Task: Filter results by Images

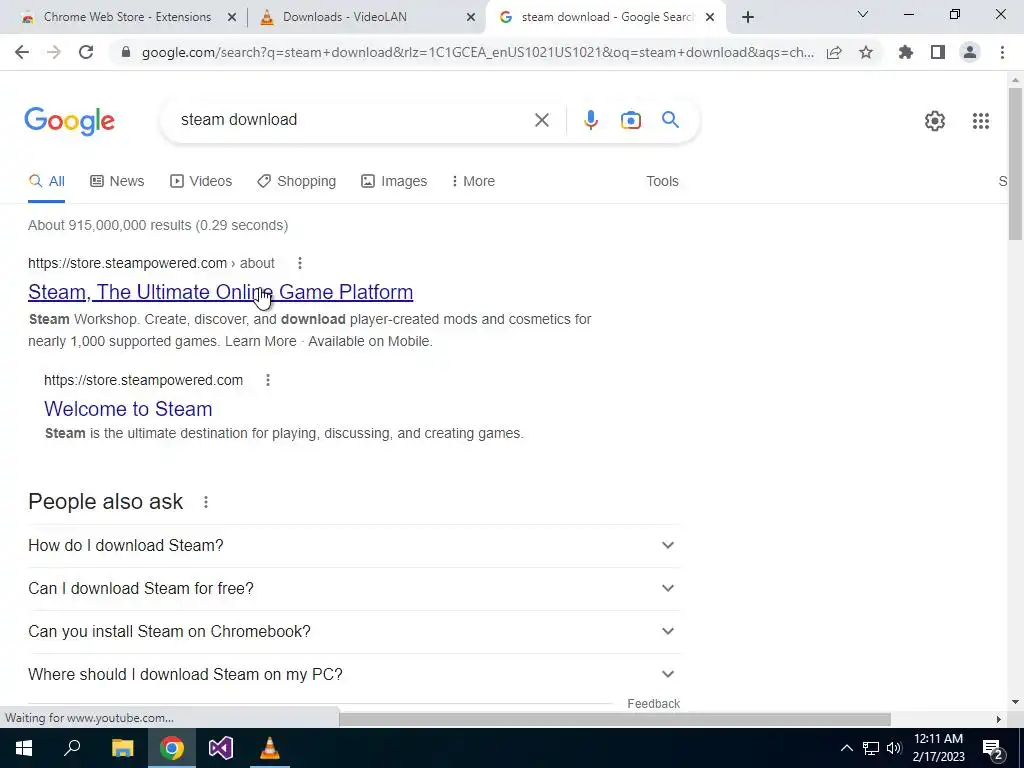Action: 394,182
